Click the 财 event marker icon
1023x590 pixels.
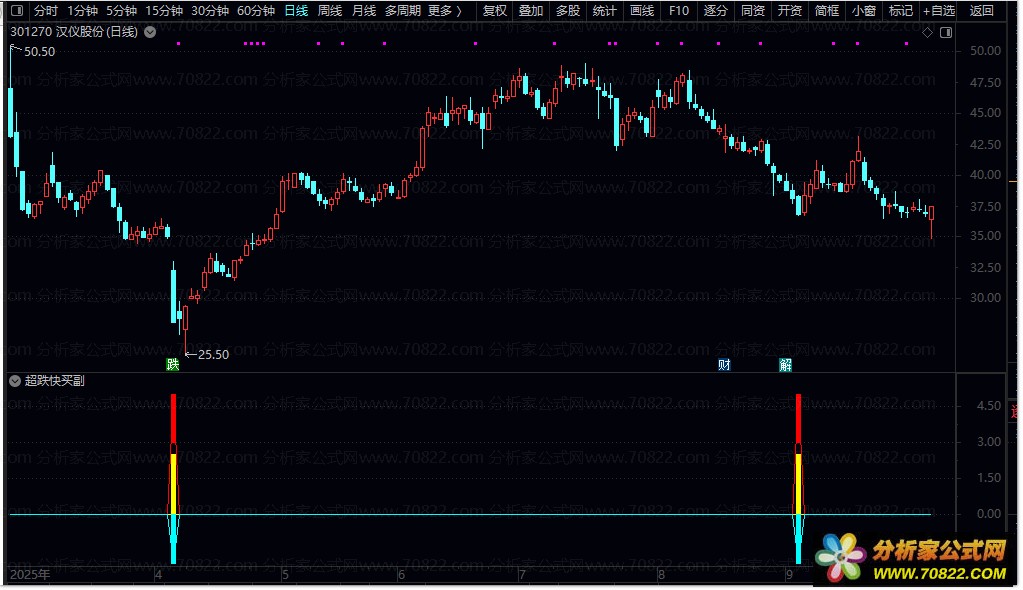(x=724, y=365)
